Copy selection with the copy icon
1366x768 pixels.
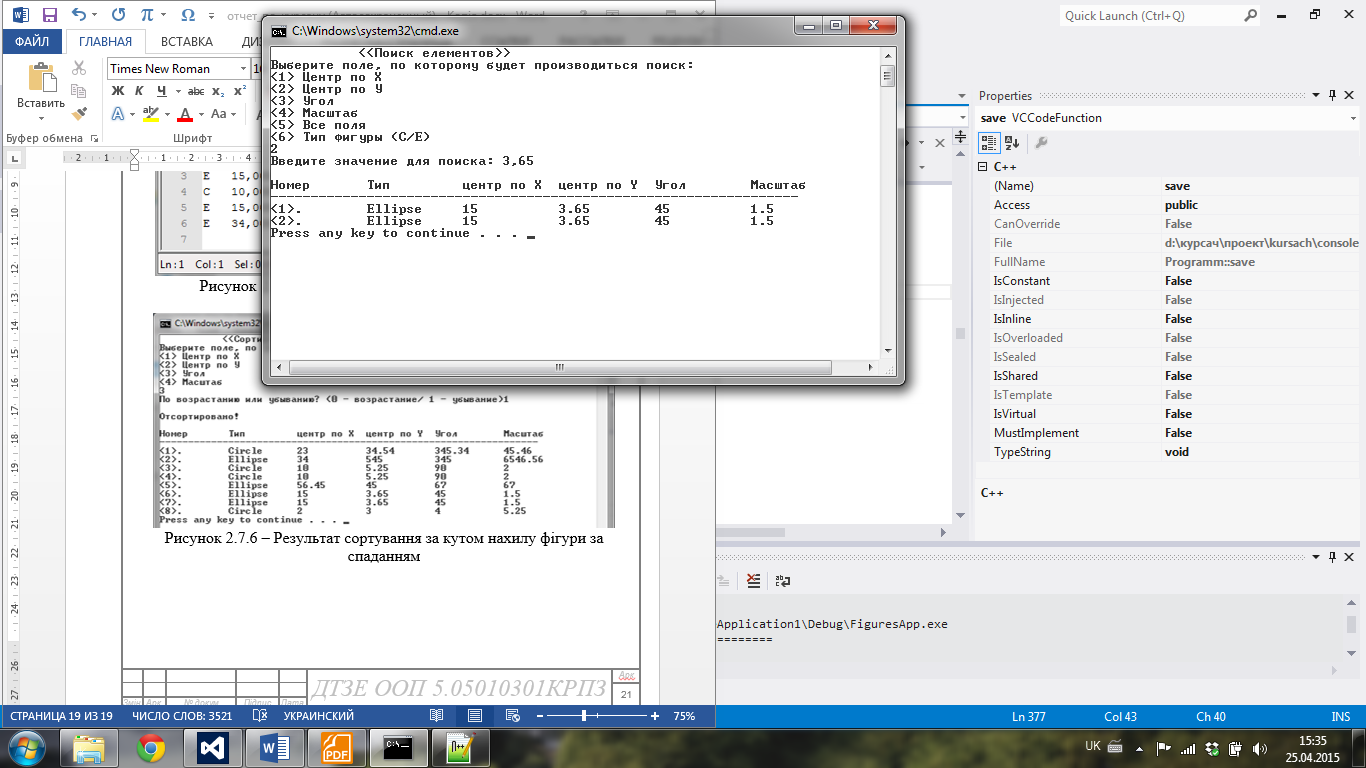(80, 91)
